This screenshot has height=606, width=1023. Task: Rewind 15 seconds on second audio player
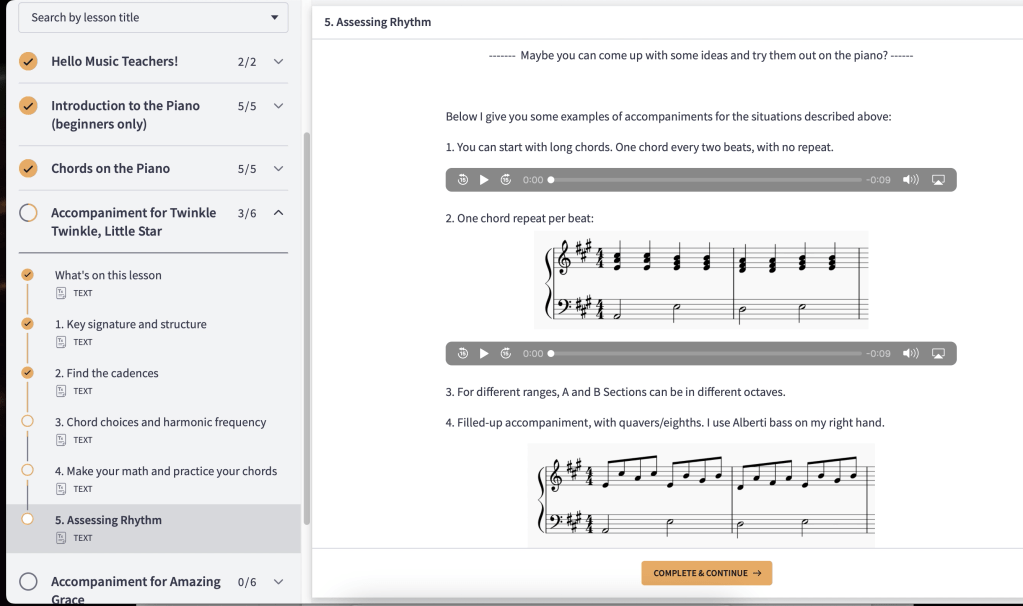(463, 353)
